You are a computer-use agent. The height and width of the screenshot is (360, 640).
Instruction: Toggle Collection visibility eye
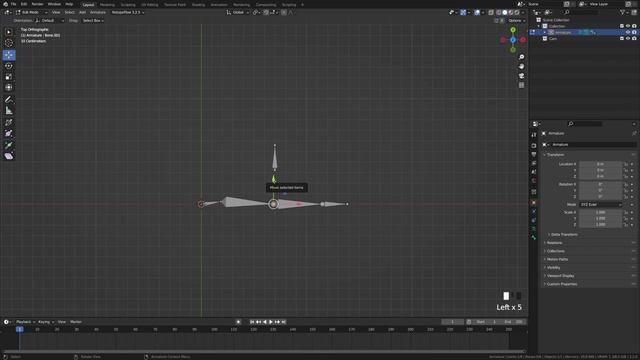point(628,26)
